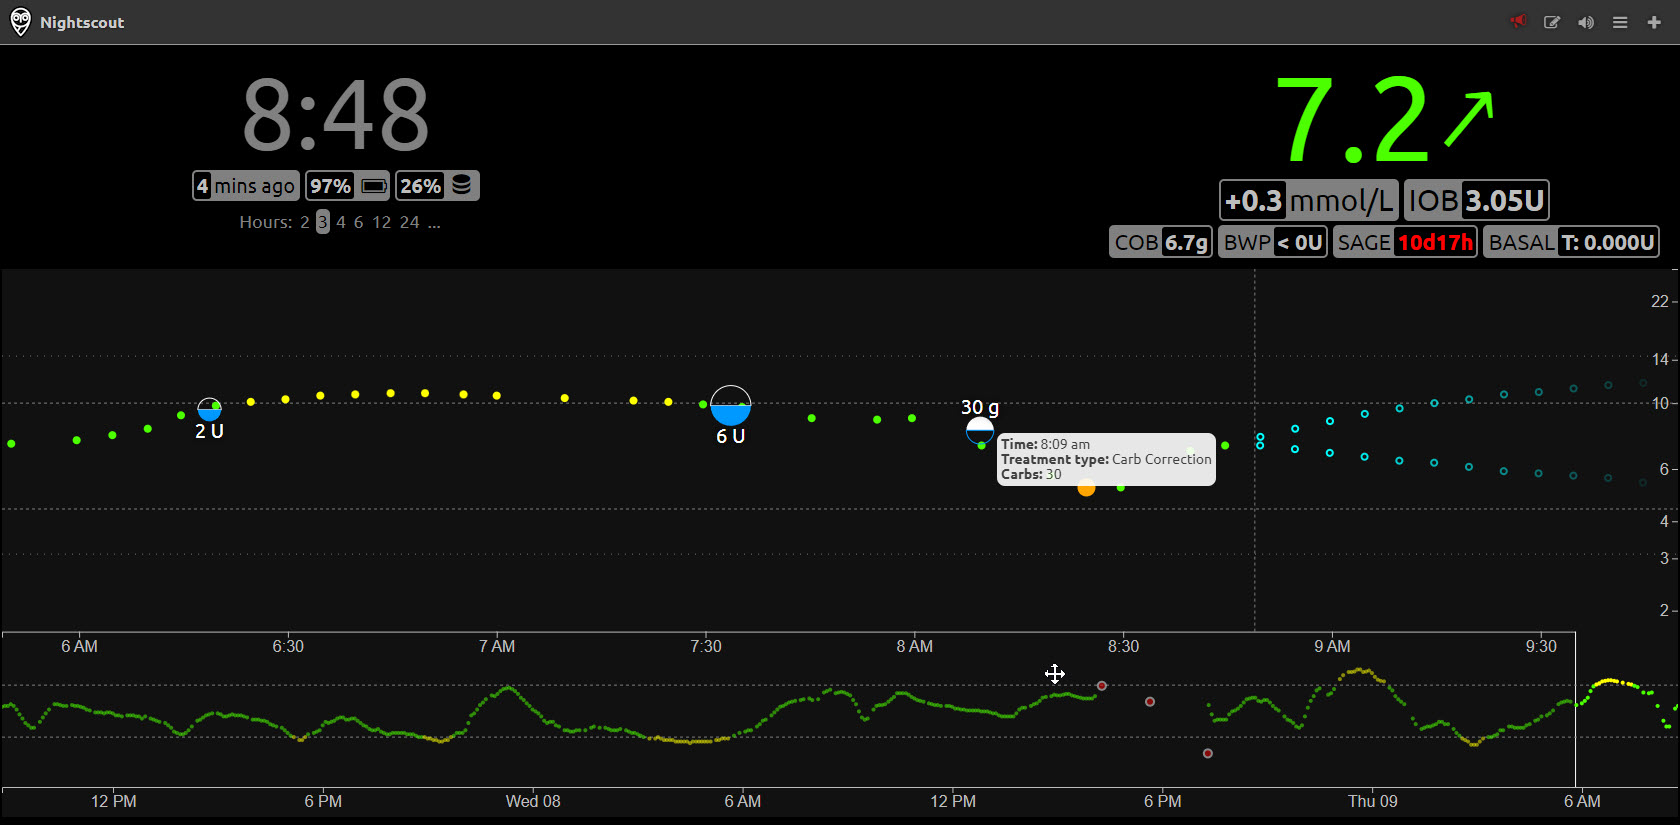1680x825 pixels.
Task: Switch chart to 12 hours view
Action: pyautogui.click(x=382, y=222)
